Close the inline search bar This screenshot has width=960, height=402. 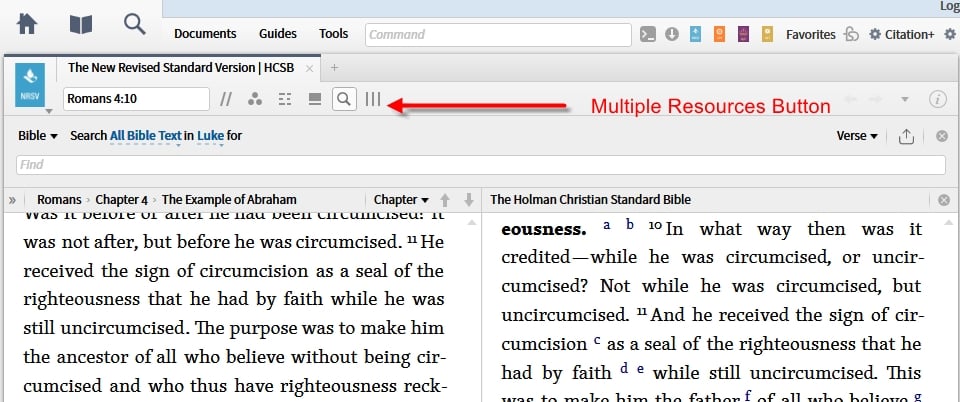[x=942, y=136]
